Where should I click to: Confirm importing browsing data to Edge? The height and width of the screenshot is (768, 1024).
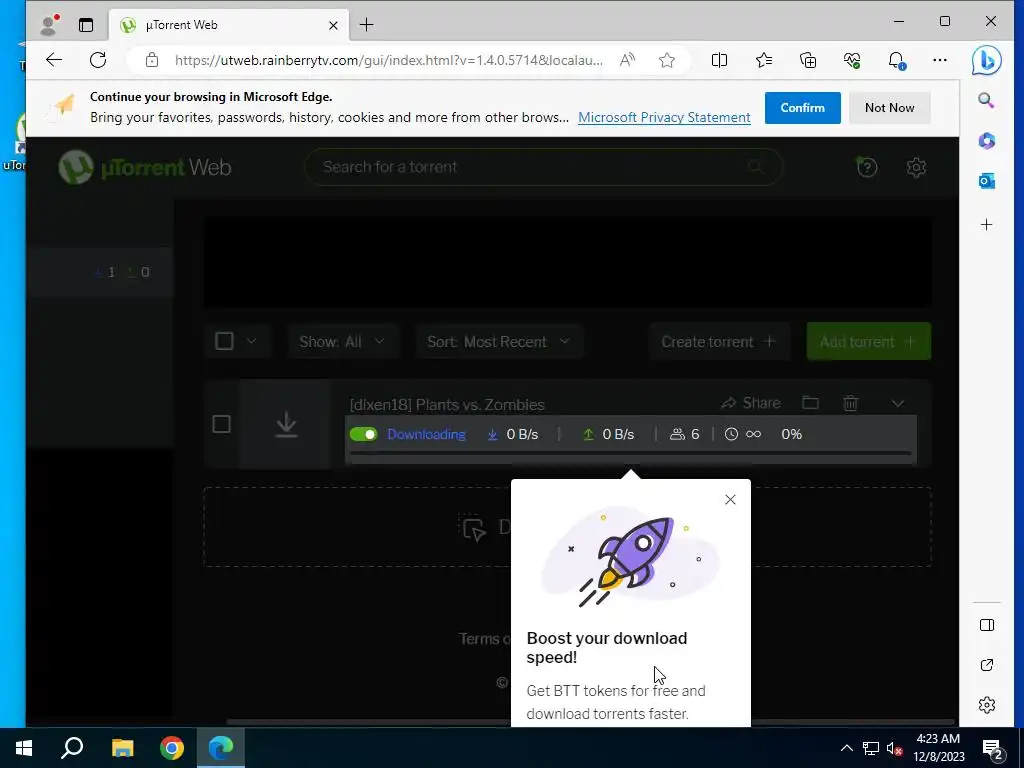[x=803, y=108]
